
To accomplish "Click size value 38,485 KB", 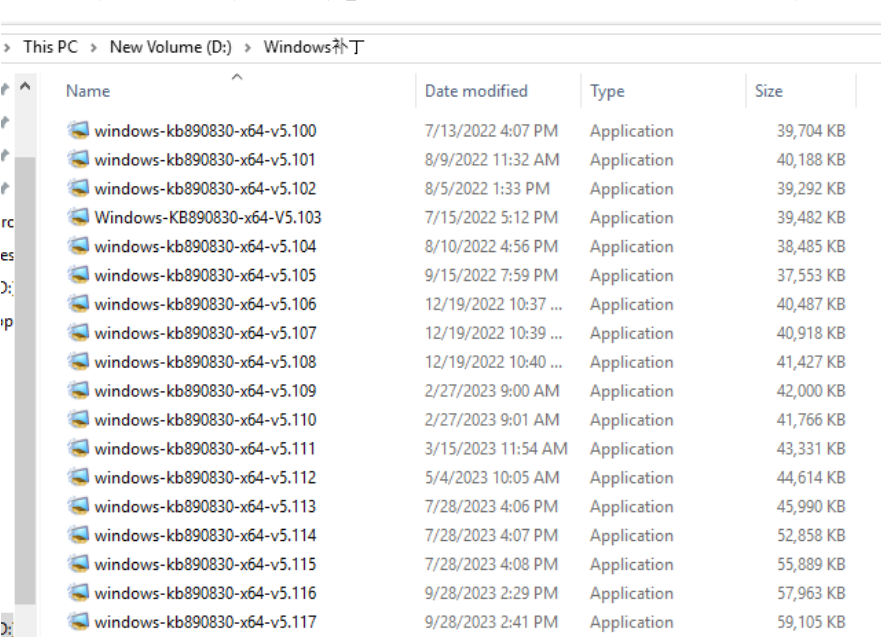I will [x=811, y=247].
